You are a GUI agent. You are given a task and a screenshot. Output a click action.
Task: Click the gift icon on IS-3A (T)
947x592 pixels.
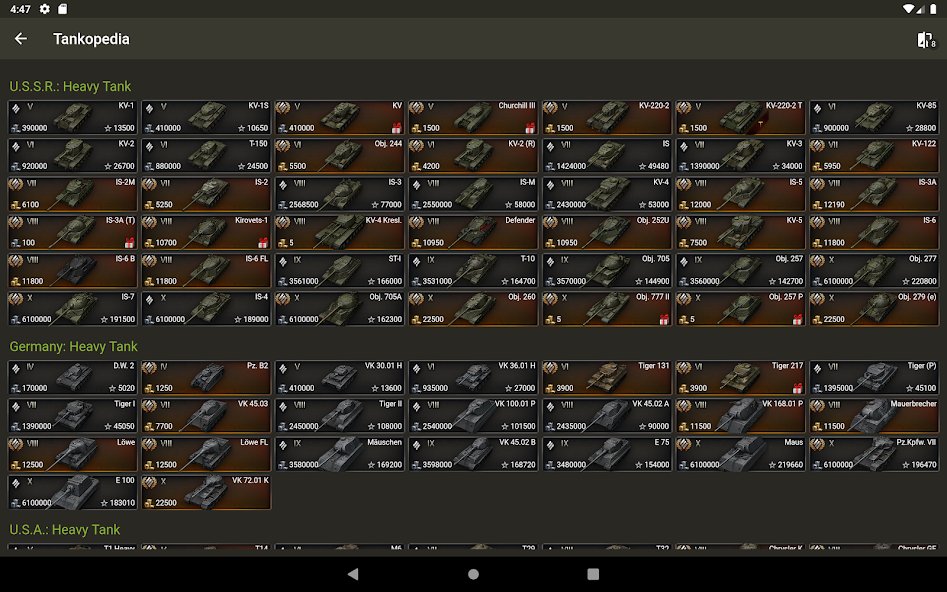pyautogui.click(x=129, y=243)
